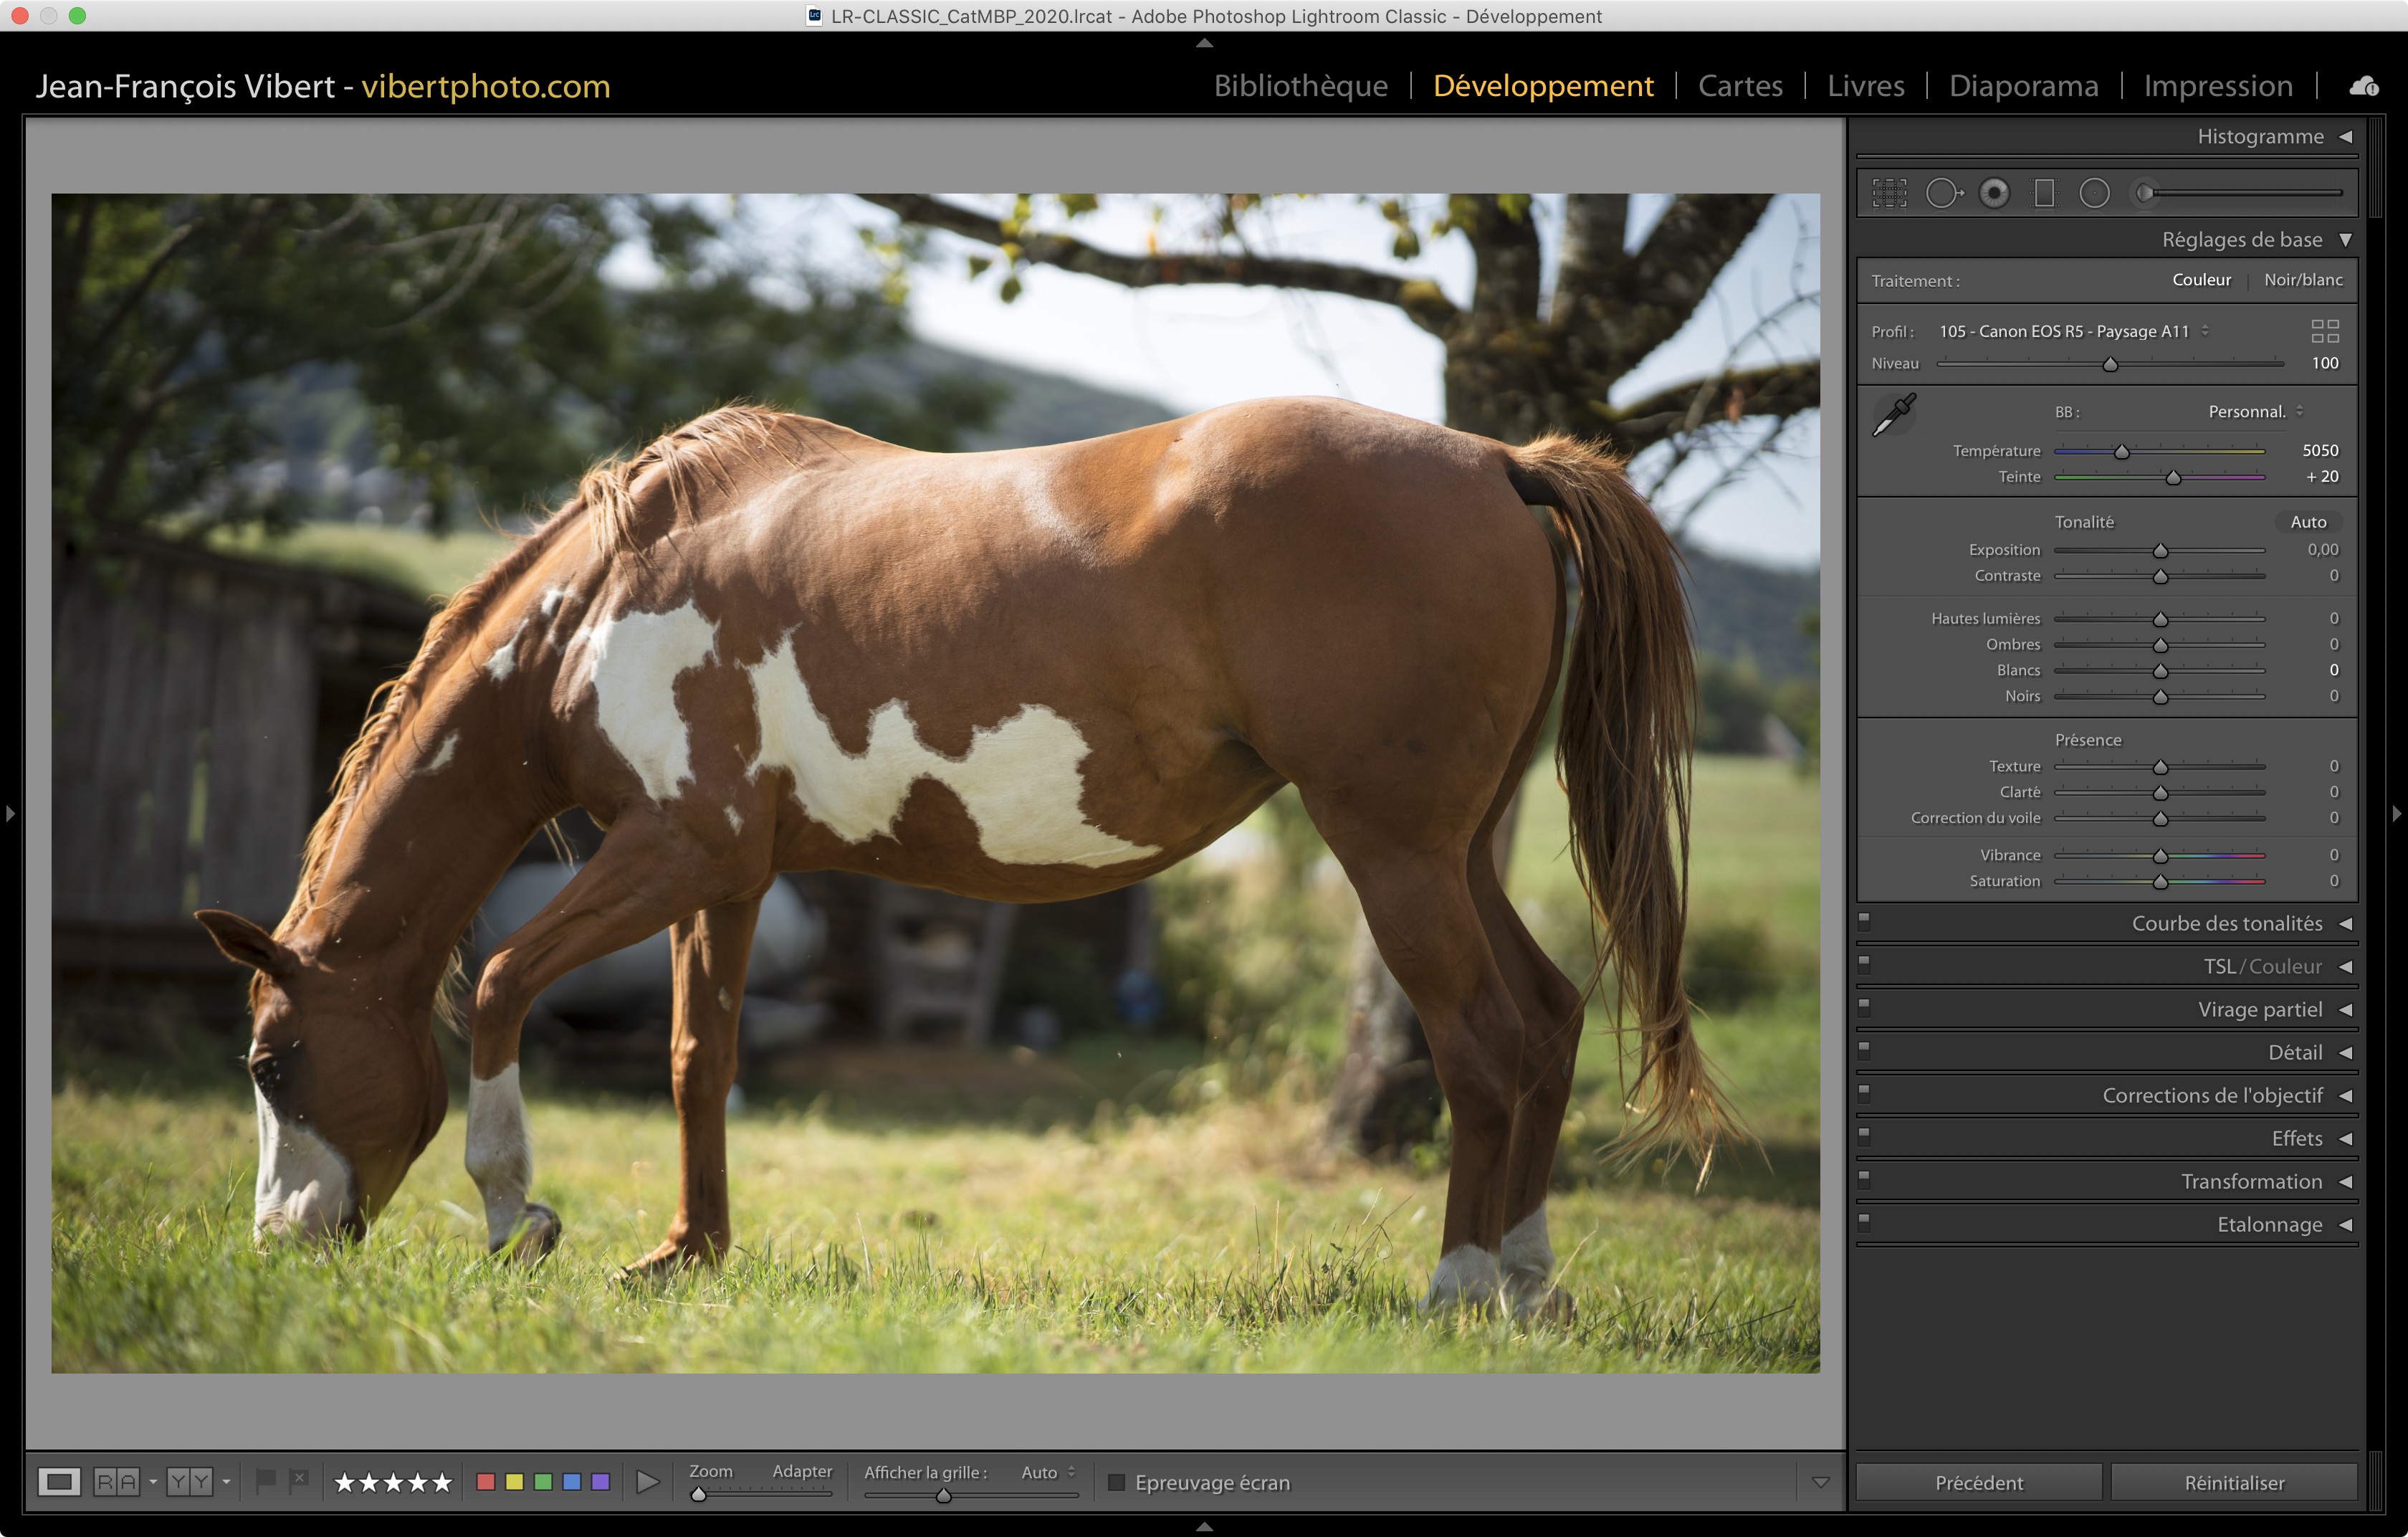The width and height of the screenshot is (2408, 1537).
Task: Click the cloud sync status icon
Action: (2364, 87)
